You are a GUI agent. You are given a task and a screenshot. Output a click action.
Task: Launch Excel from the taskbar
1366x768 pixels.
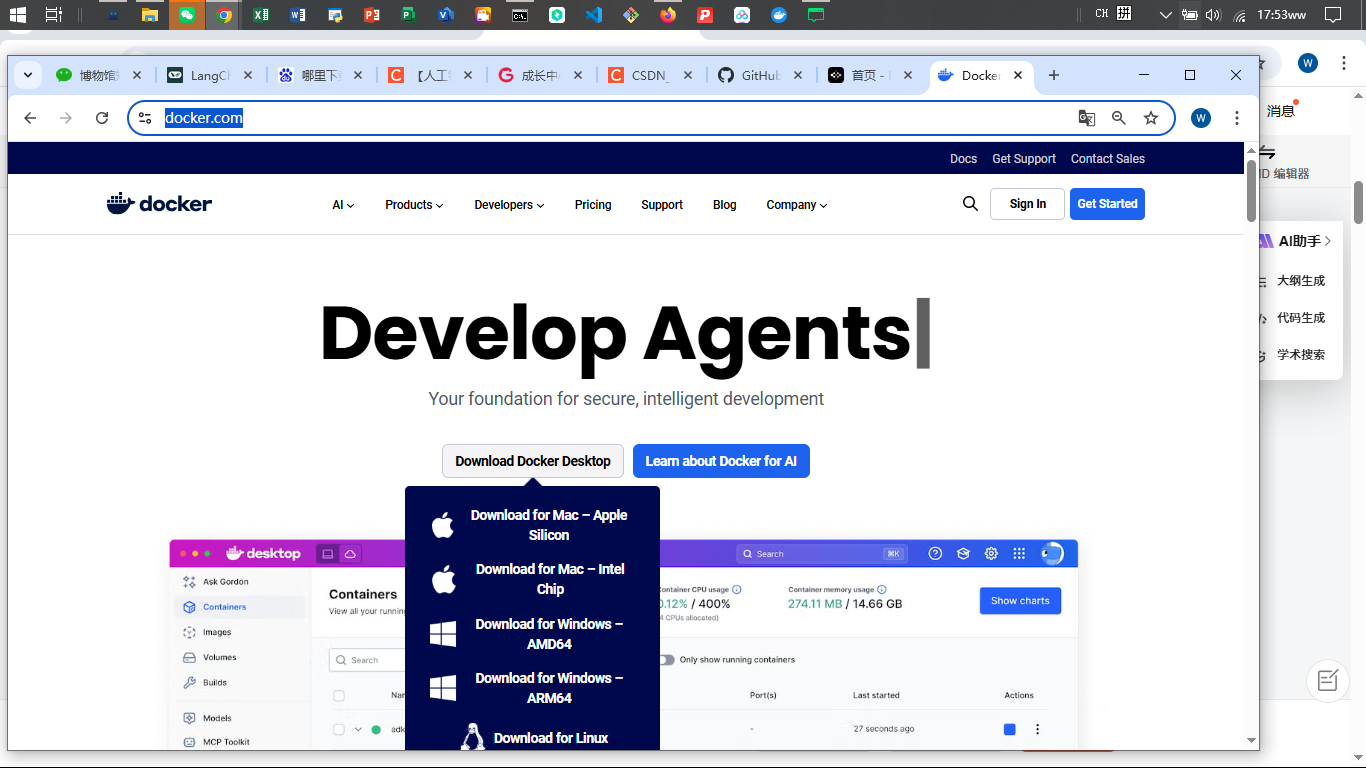261,15
